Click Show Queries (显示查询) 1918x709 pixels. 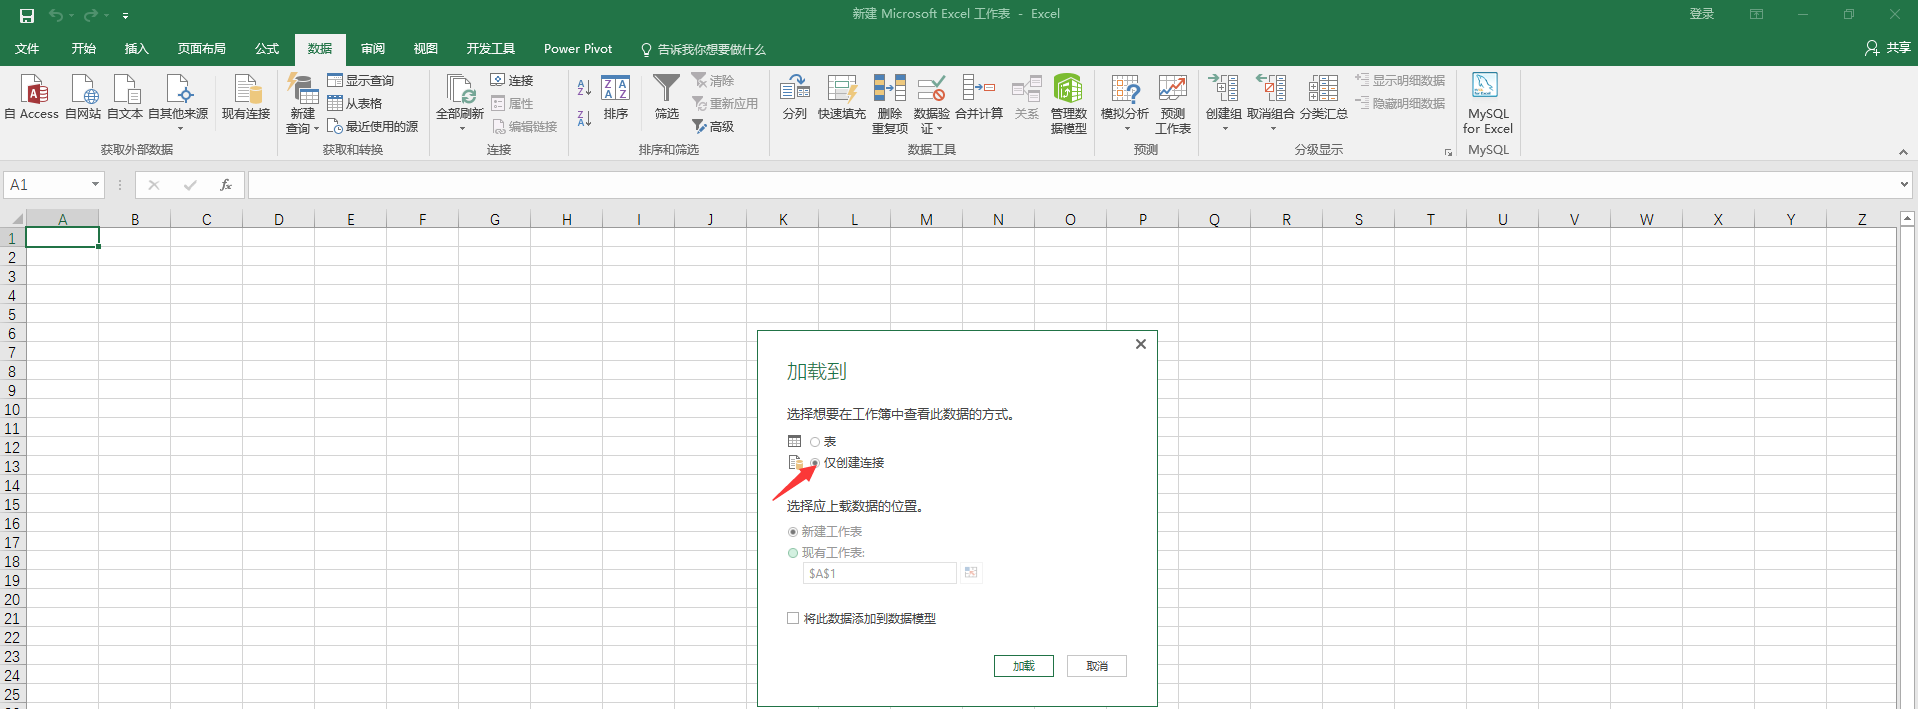361,80
